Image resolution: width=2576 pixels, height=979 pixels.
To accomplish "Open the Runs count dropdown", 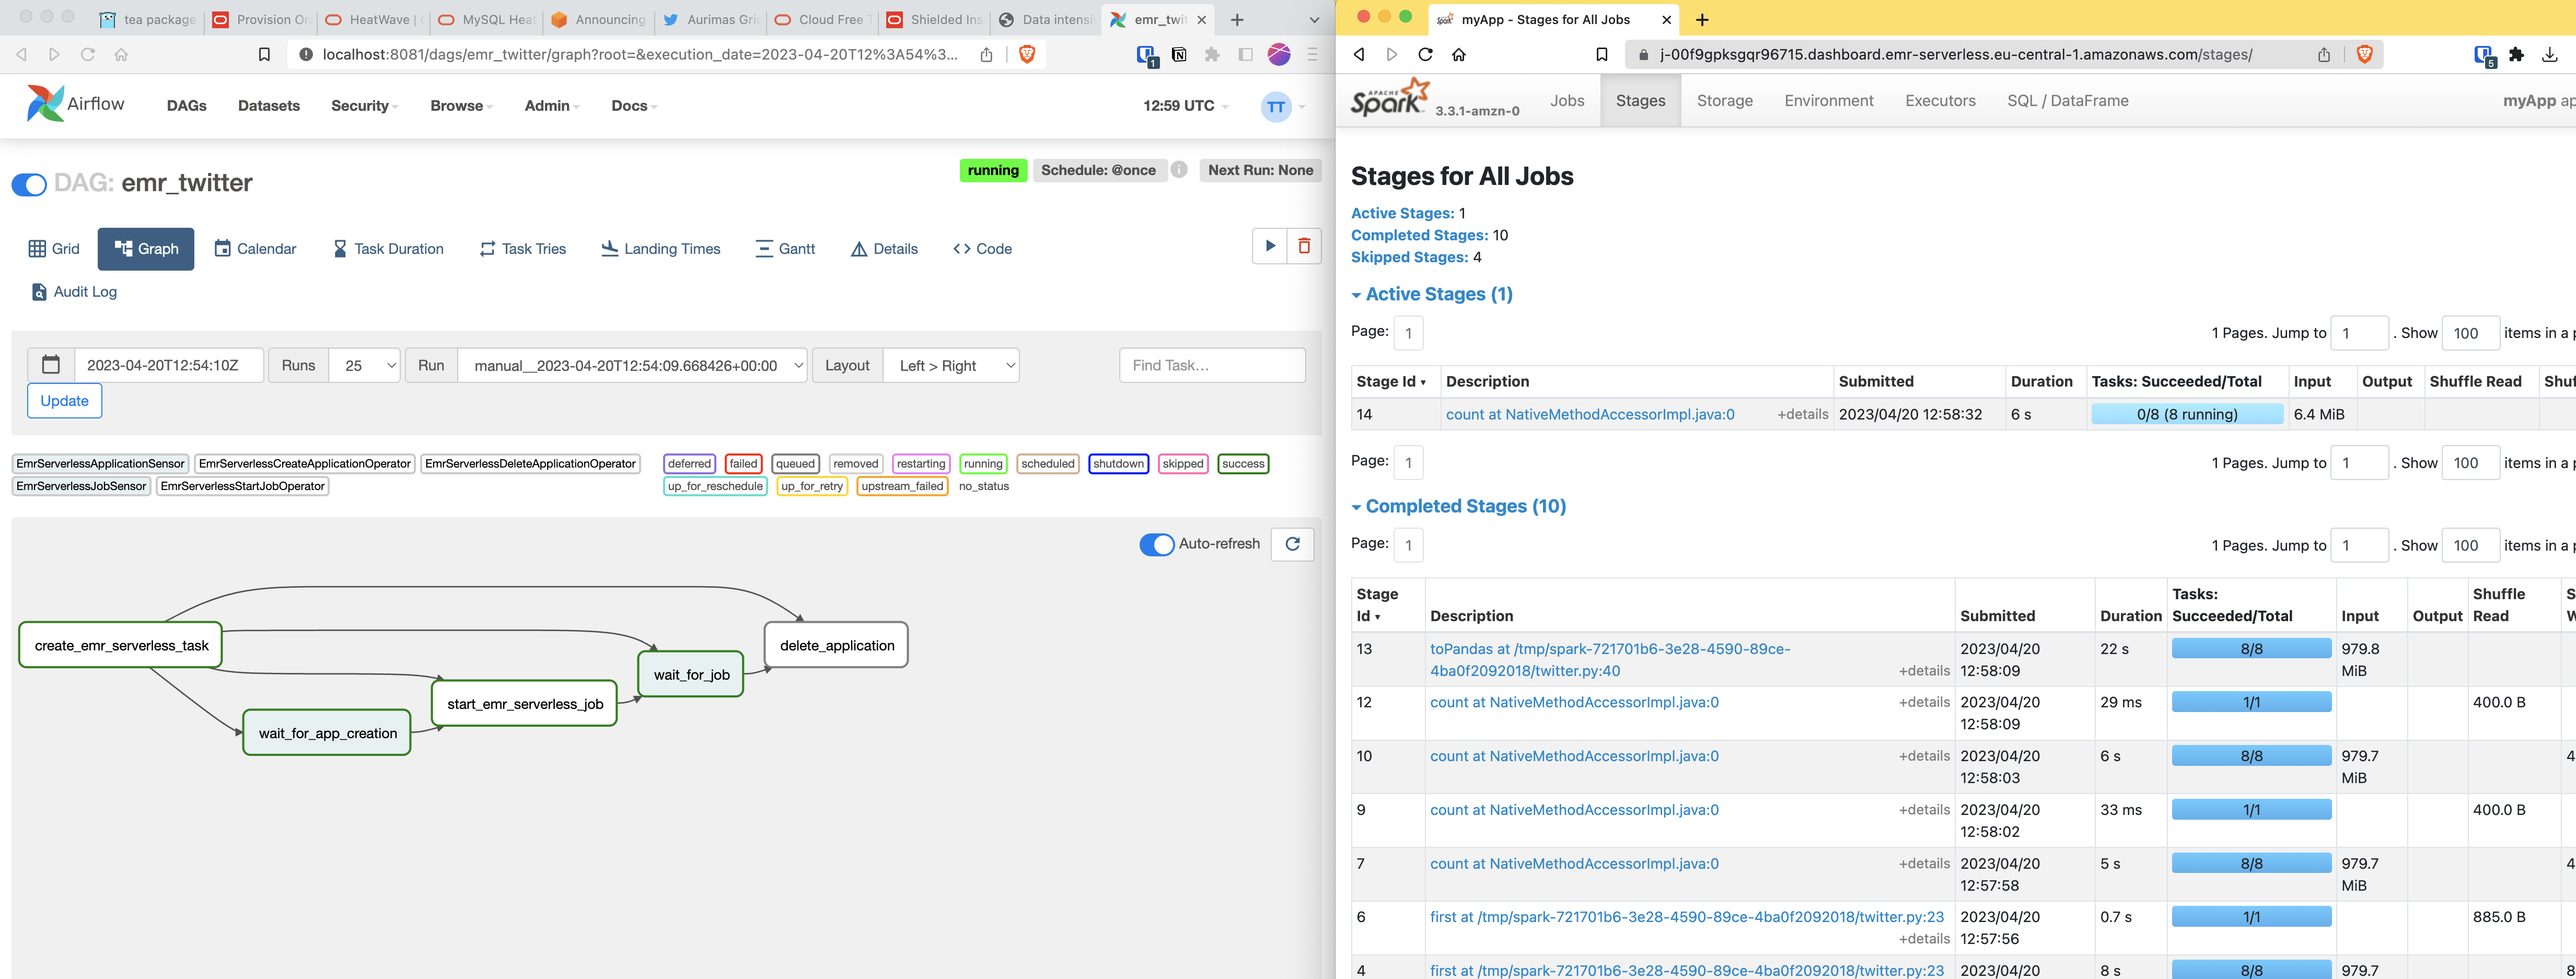I will coord(364,365).
